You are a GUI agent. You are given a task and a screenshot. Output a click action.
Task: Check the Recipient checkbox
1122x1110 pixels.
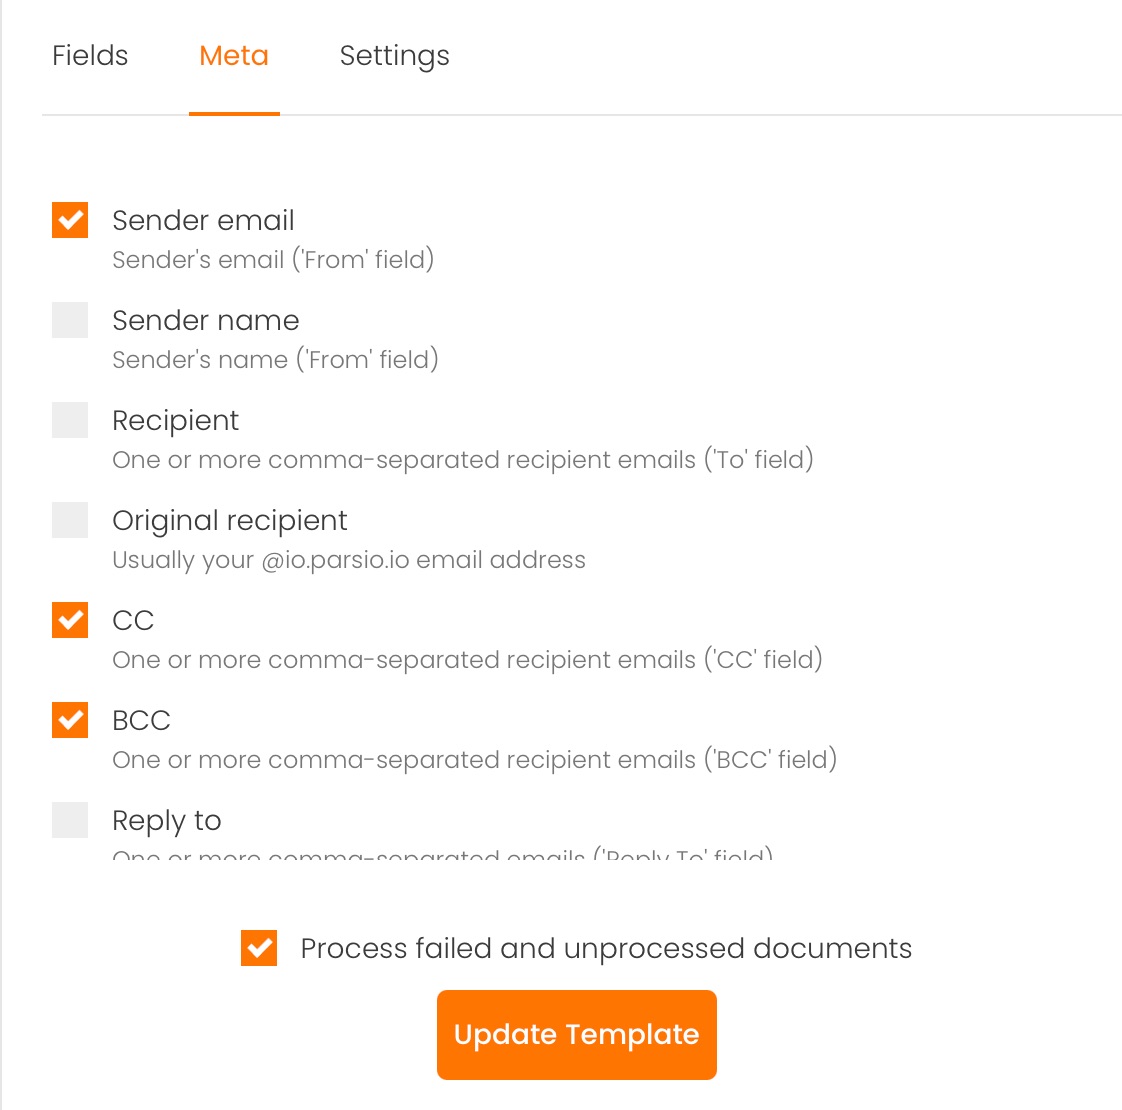(x=69, y=420)
